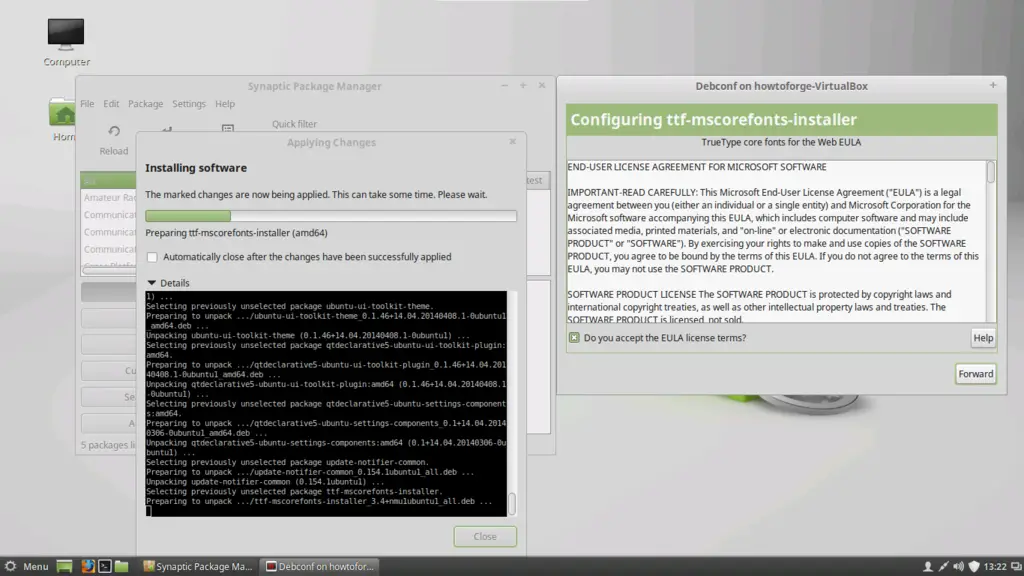1024x576 pixels.
Task: Open the Package menu in Synaptic
Action: click(x=146, y=104)
